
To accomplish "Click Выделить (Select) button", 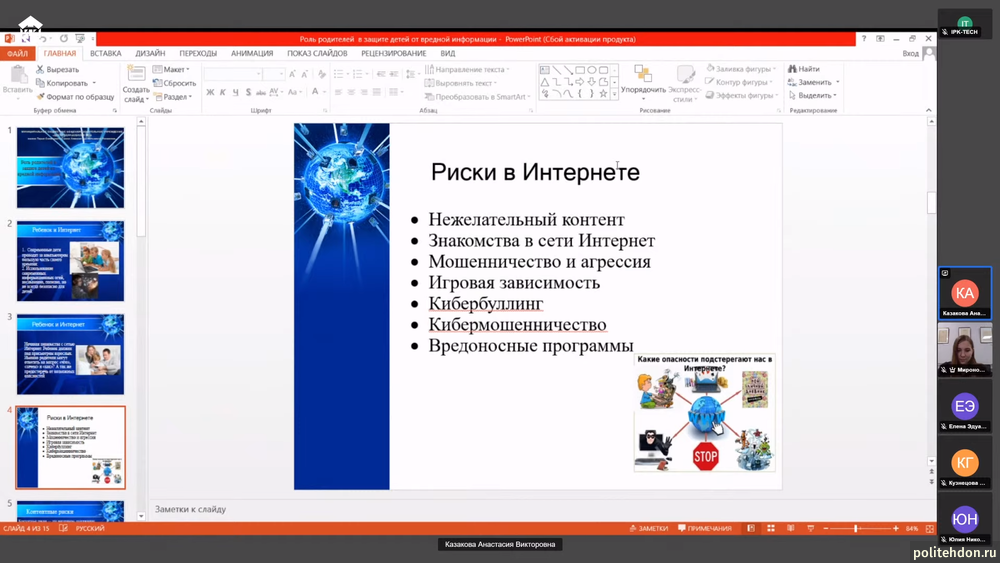I will 812,96.
